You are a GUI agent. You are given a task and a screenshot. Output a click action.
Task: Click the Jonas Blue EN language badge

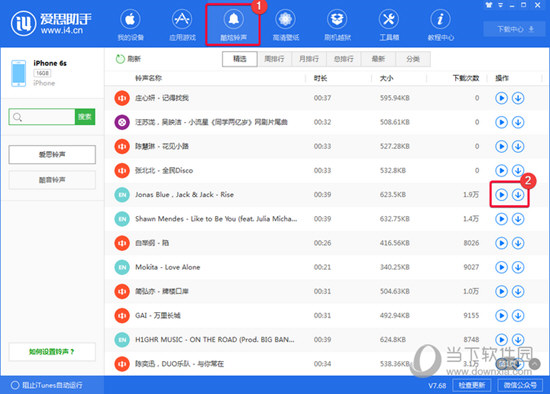coord(122,195)
